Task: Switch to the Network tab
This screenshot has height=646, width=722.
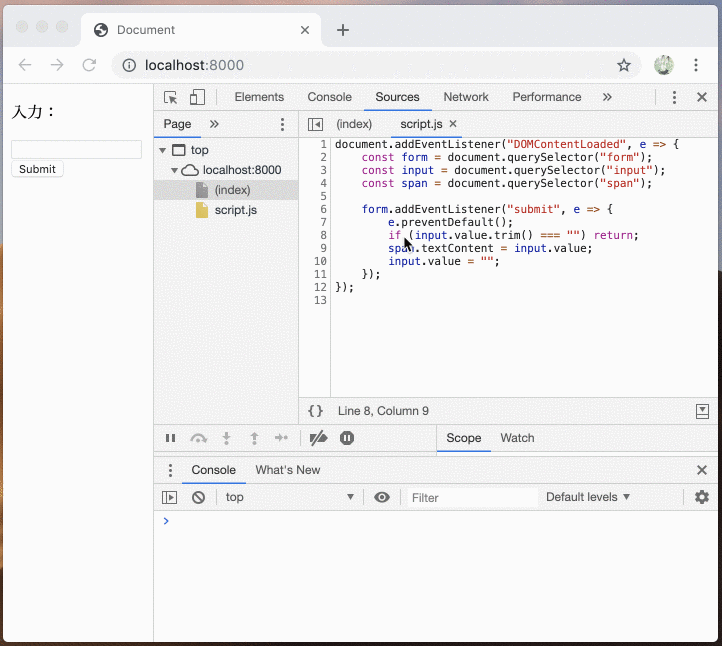Action: coord(466,97)
